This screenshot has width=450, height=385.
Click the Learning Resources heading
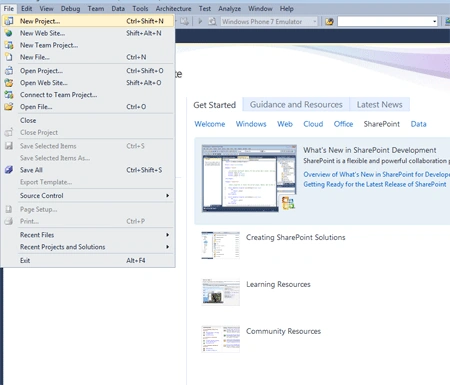pyautogui.click(x=278, y=284)
